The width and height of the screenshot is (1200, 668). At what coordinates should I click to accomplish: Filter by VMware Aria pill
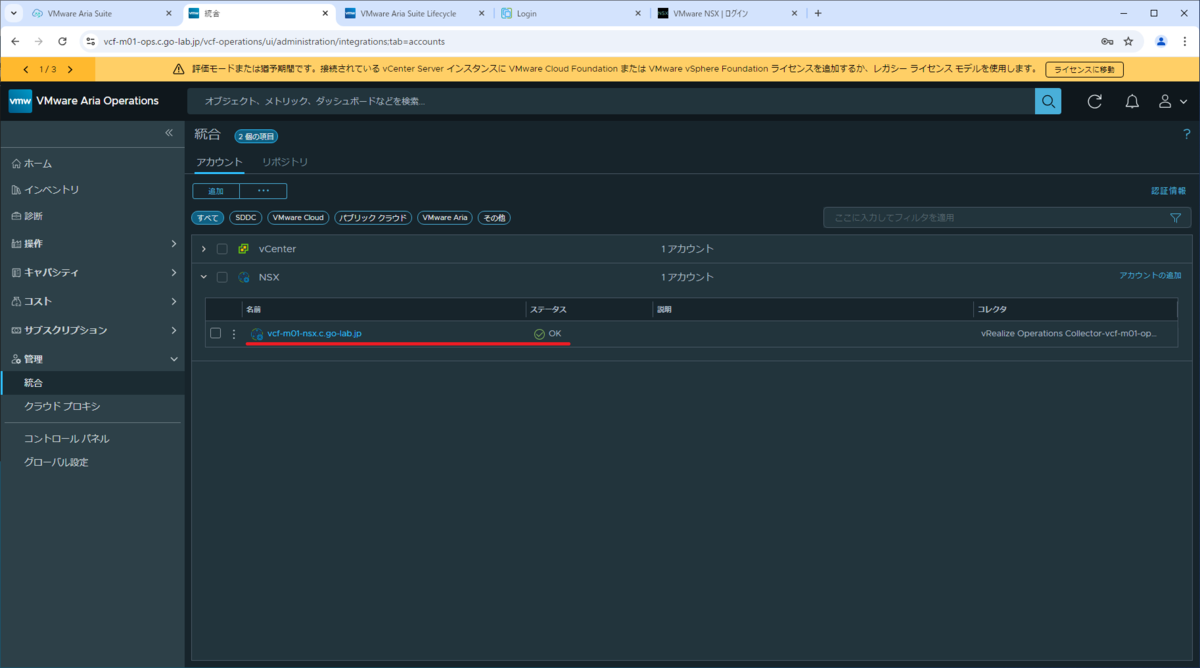(x=445, y=217)
